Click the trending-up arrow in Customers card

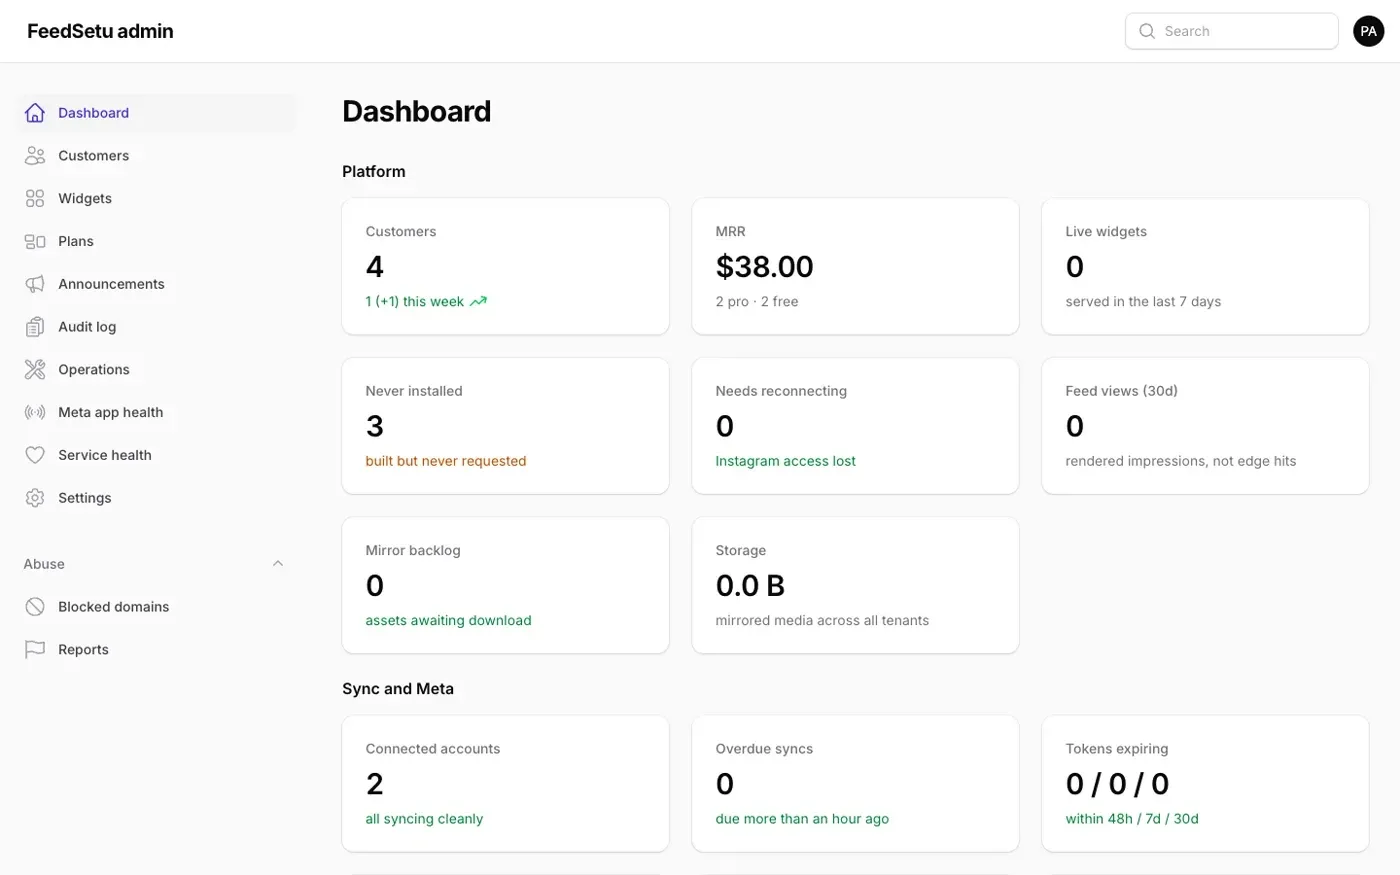(x=478, y=301)
